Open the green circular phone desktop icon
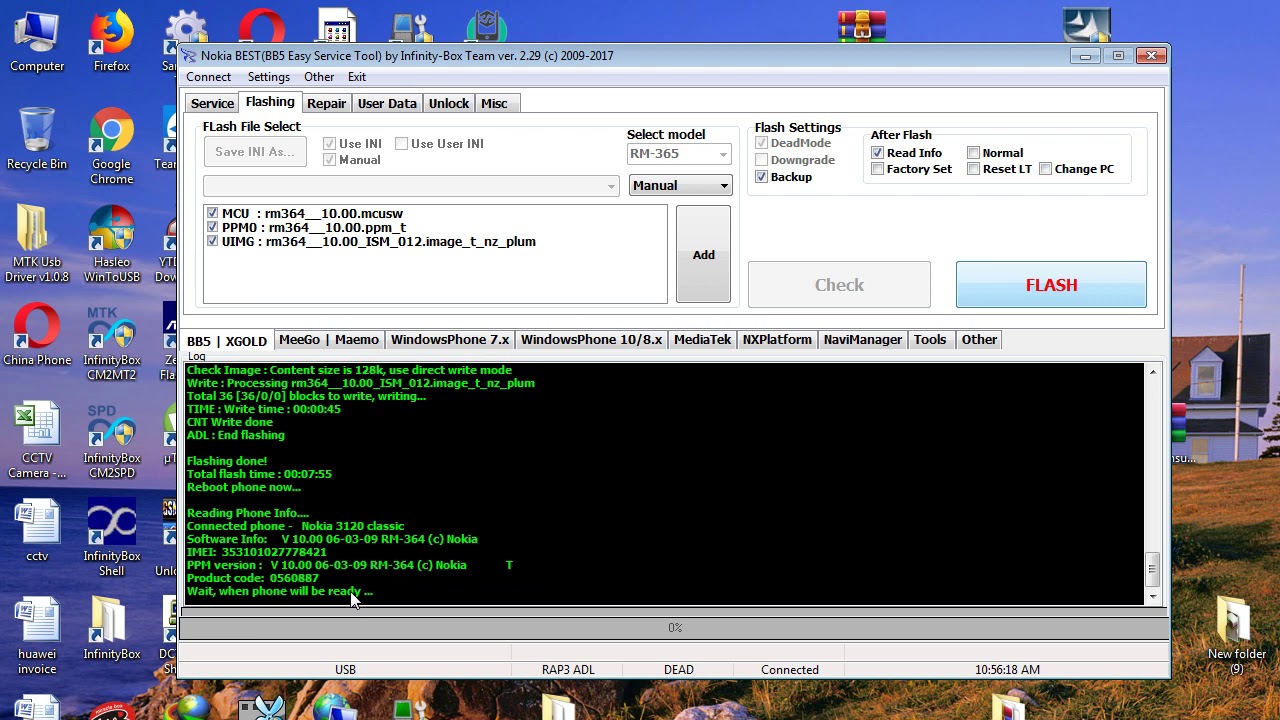Image resolution: width=1280 pixels, height=720 pixels. point(486,28)
